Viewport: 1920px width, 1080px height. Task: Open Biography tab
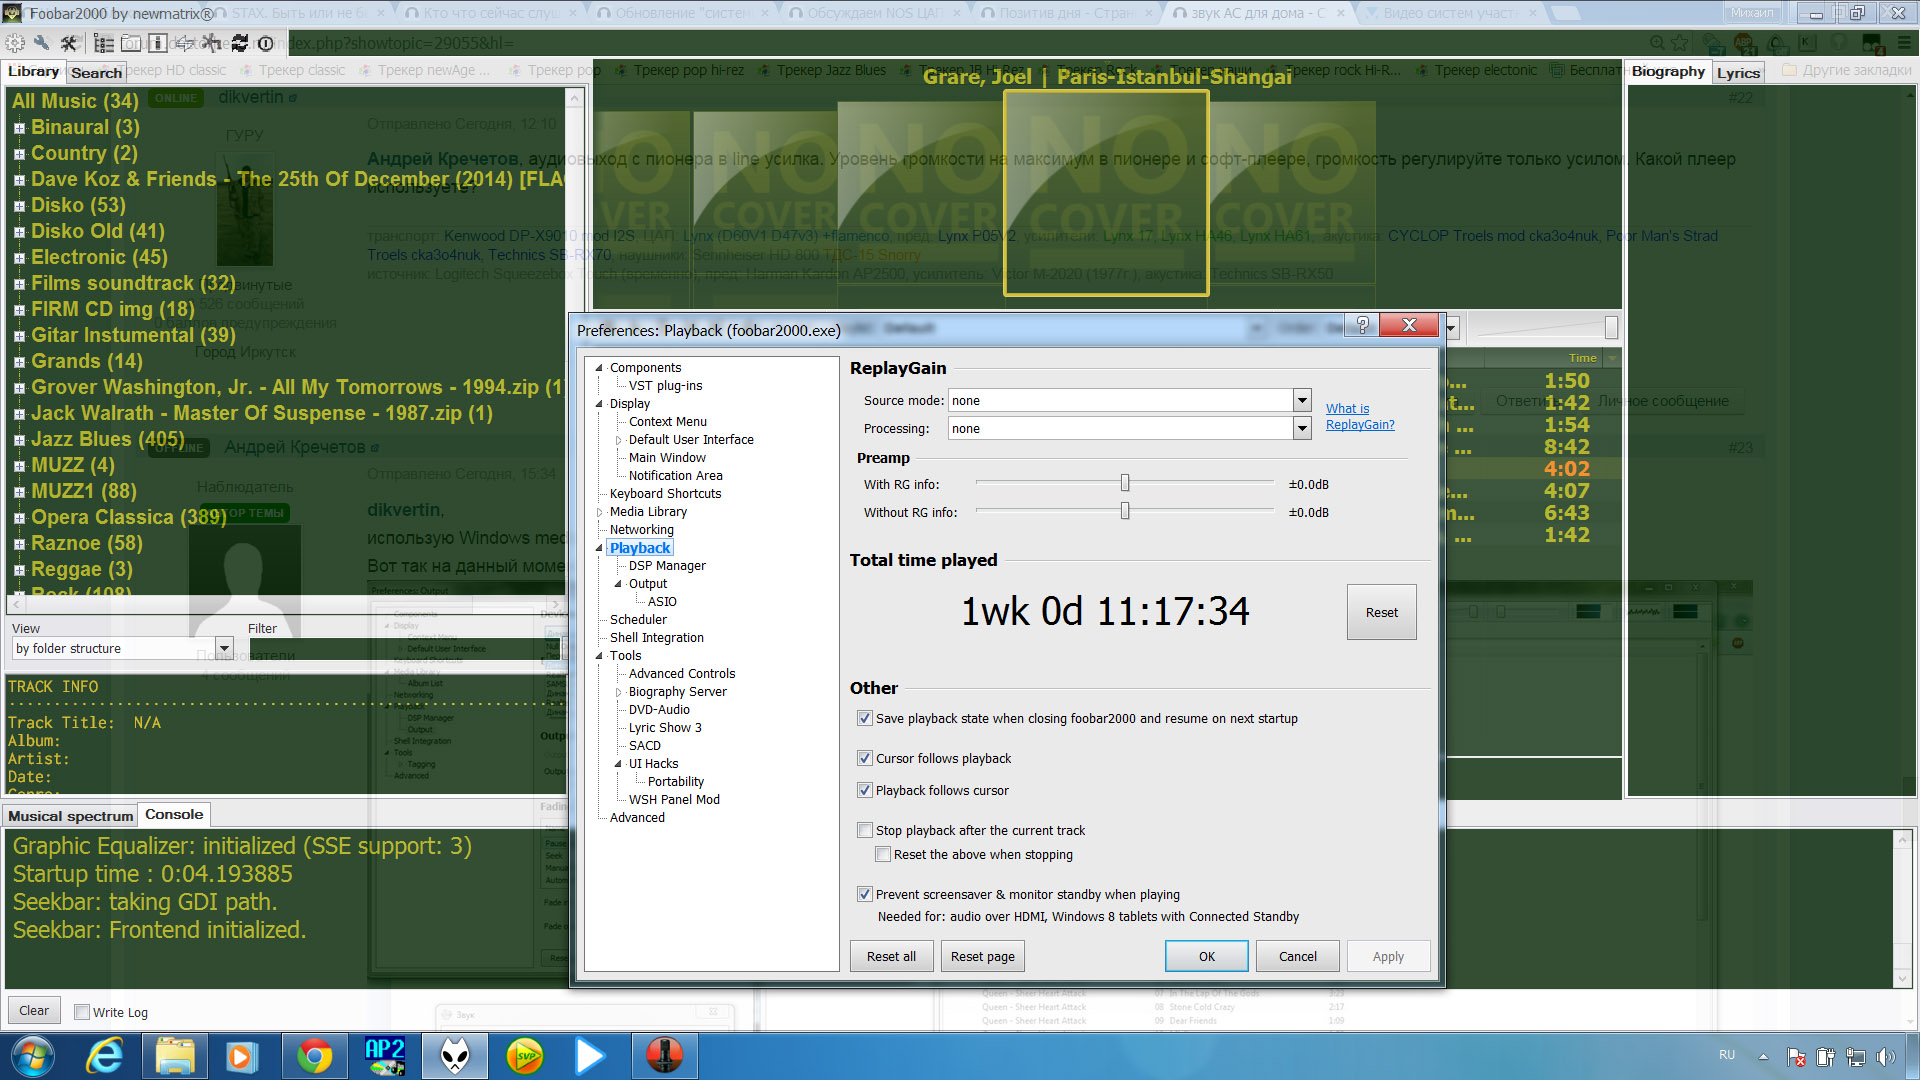[1668, 71]
